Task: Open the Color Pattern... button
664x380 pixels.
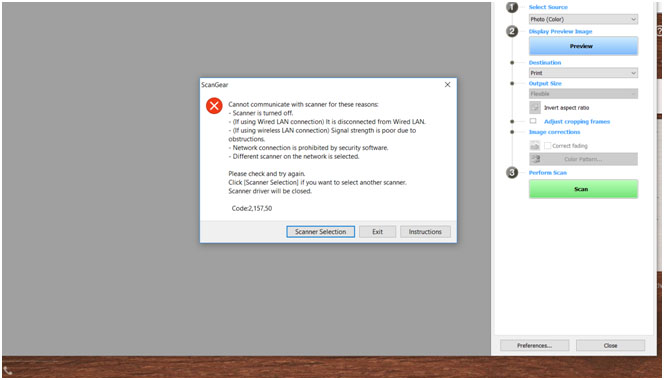Action: pos(583,159)
